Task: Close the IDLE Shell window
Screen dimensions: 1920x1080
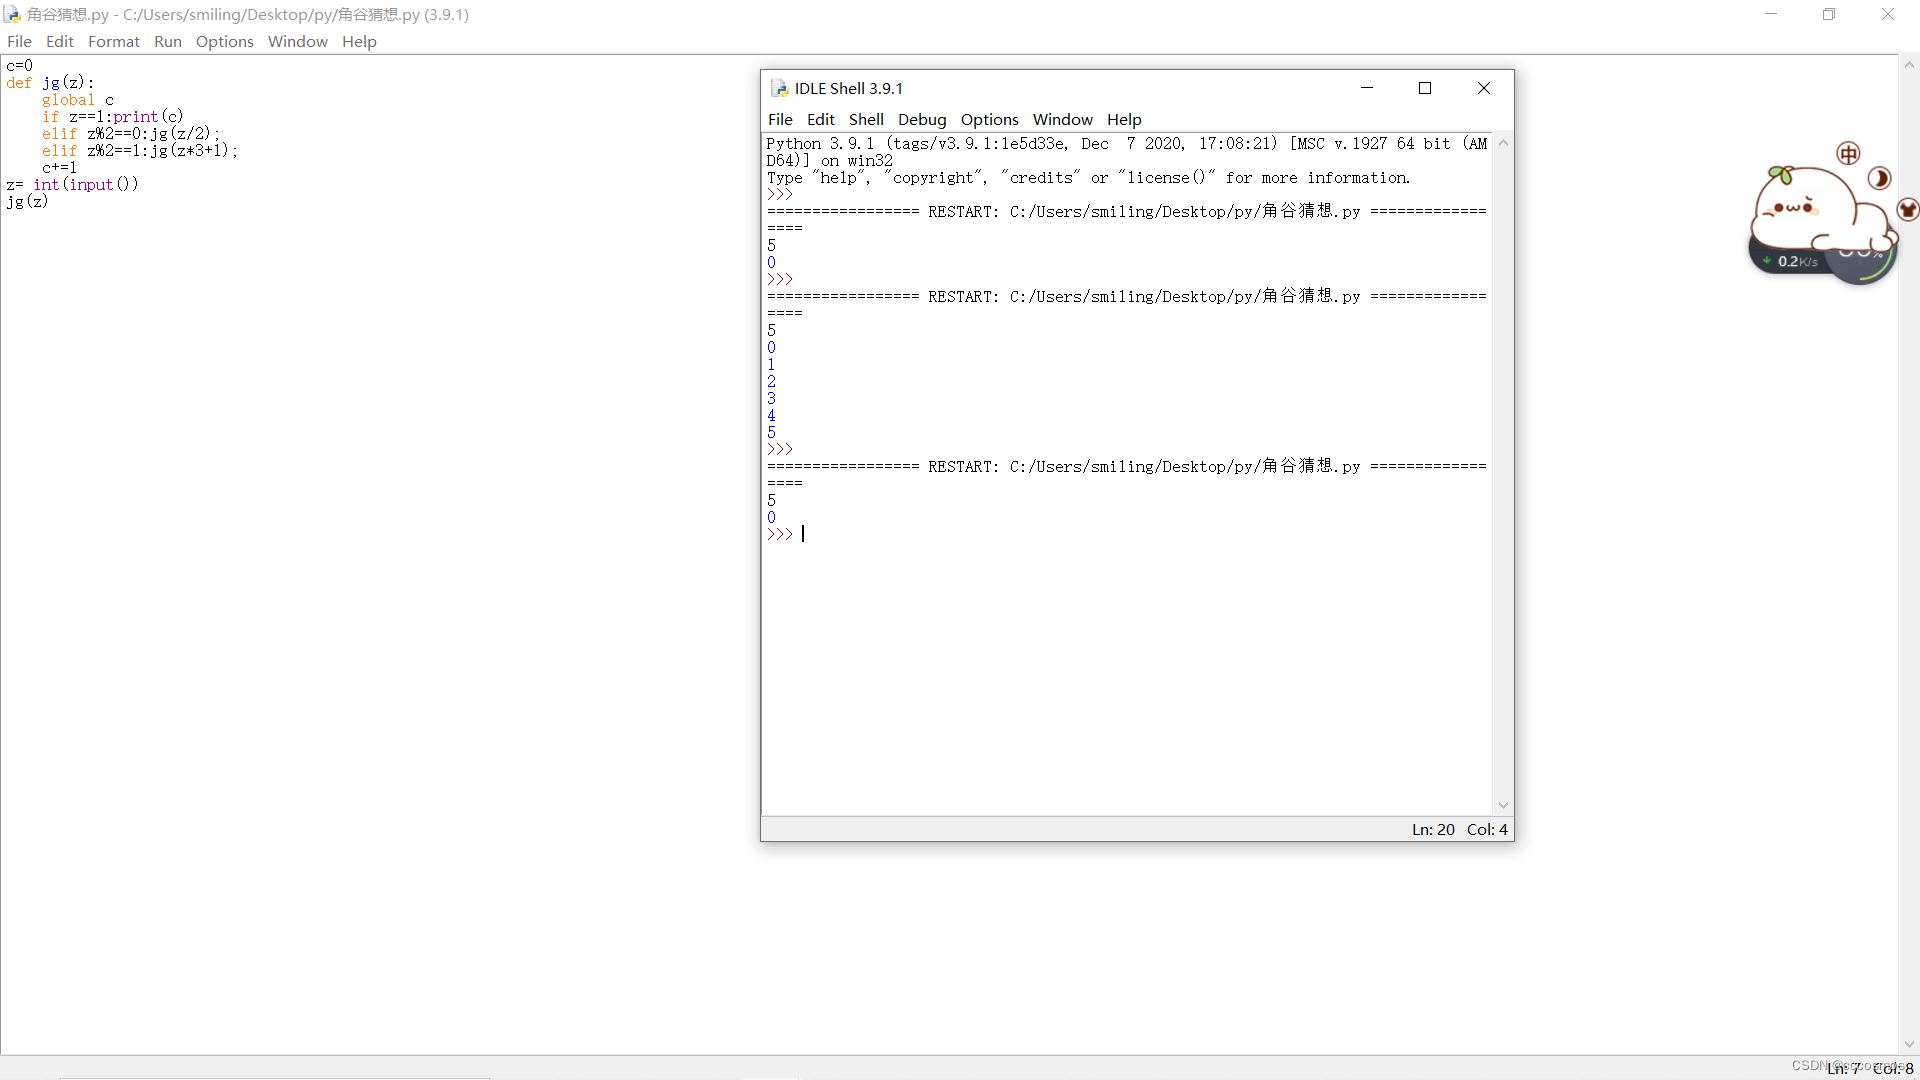Action: [1484, 88]
